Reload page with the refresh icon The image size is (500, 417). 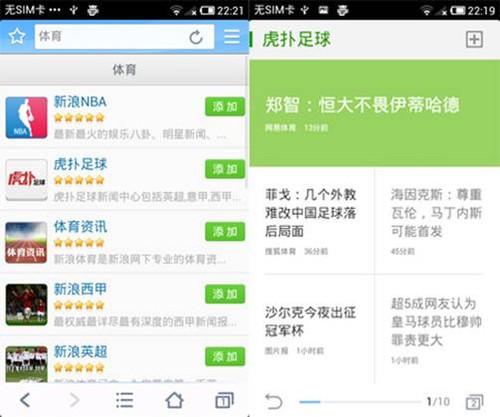click(196, 37)
